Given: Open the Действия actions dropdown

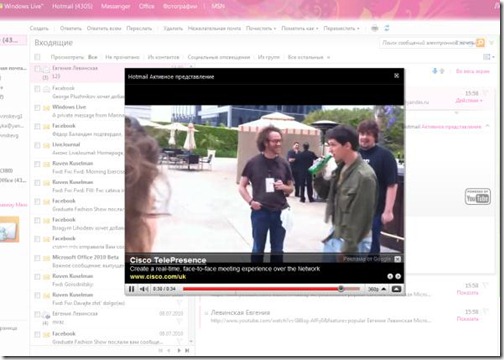Looking at the screenshot, I should (469, 100).
